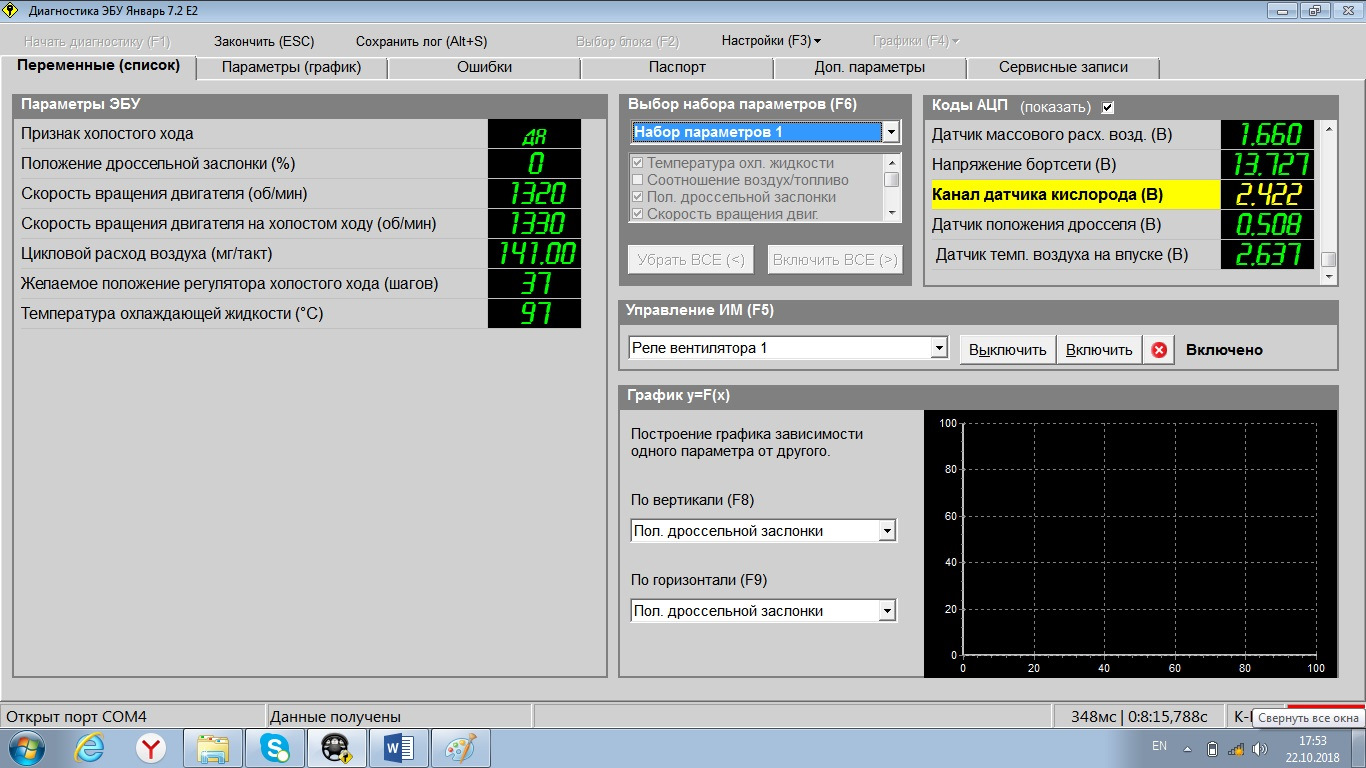Image resolution: width=1366 pixels, height=768 pixels.
Task: Launch Yandex browser from the taskbar
Action: click(151, 748)
